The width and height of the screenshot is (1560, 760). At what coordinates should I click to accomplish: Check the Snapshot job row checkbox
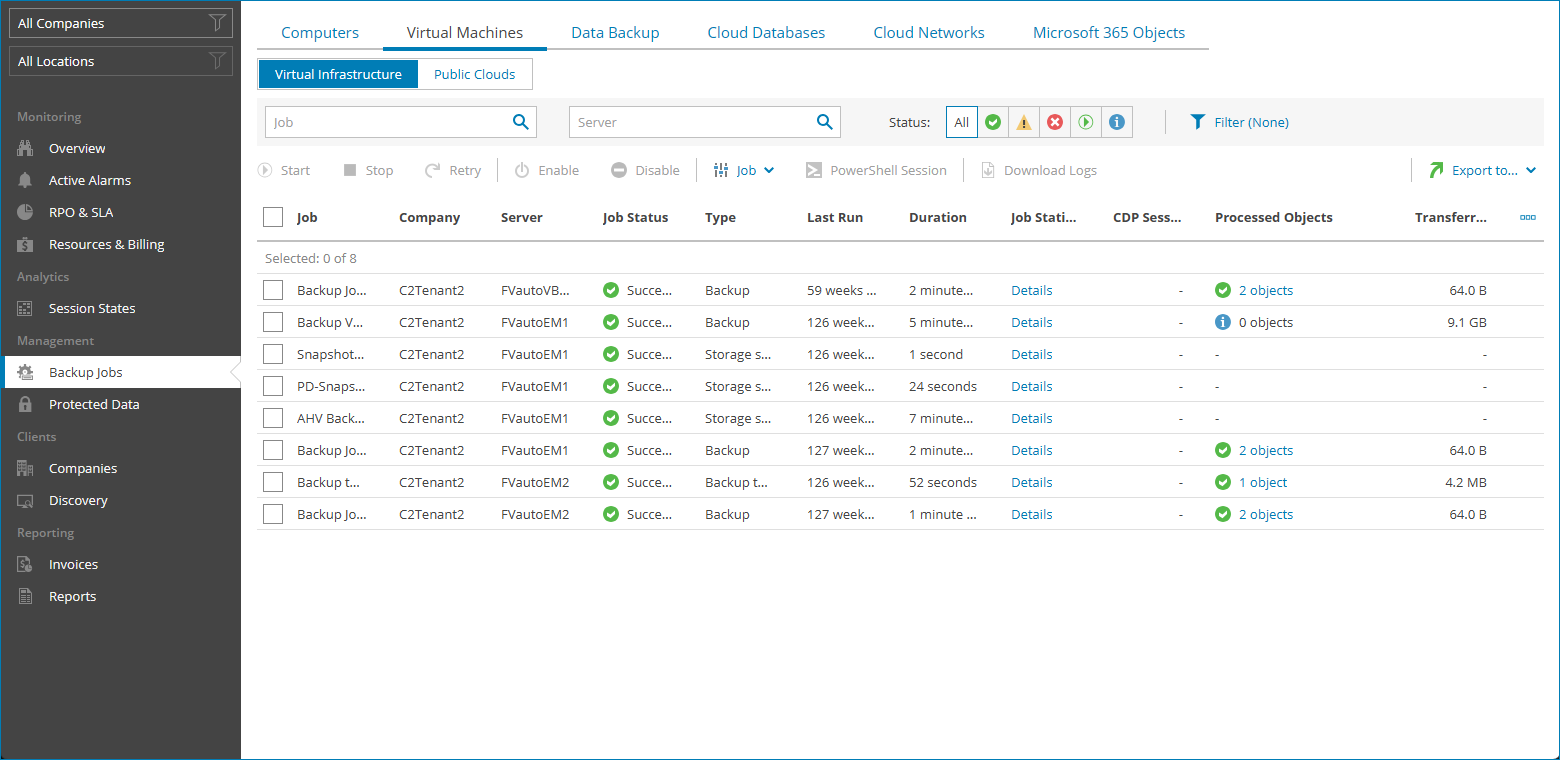point(273,354)
